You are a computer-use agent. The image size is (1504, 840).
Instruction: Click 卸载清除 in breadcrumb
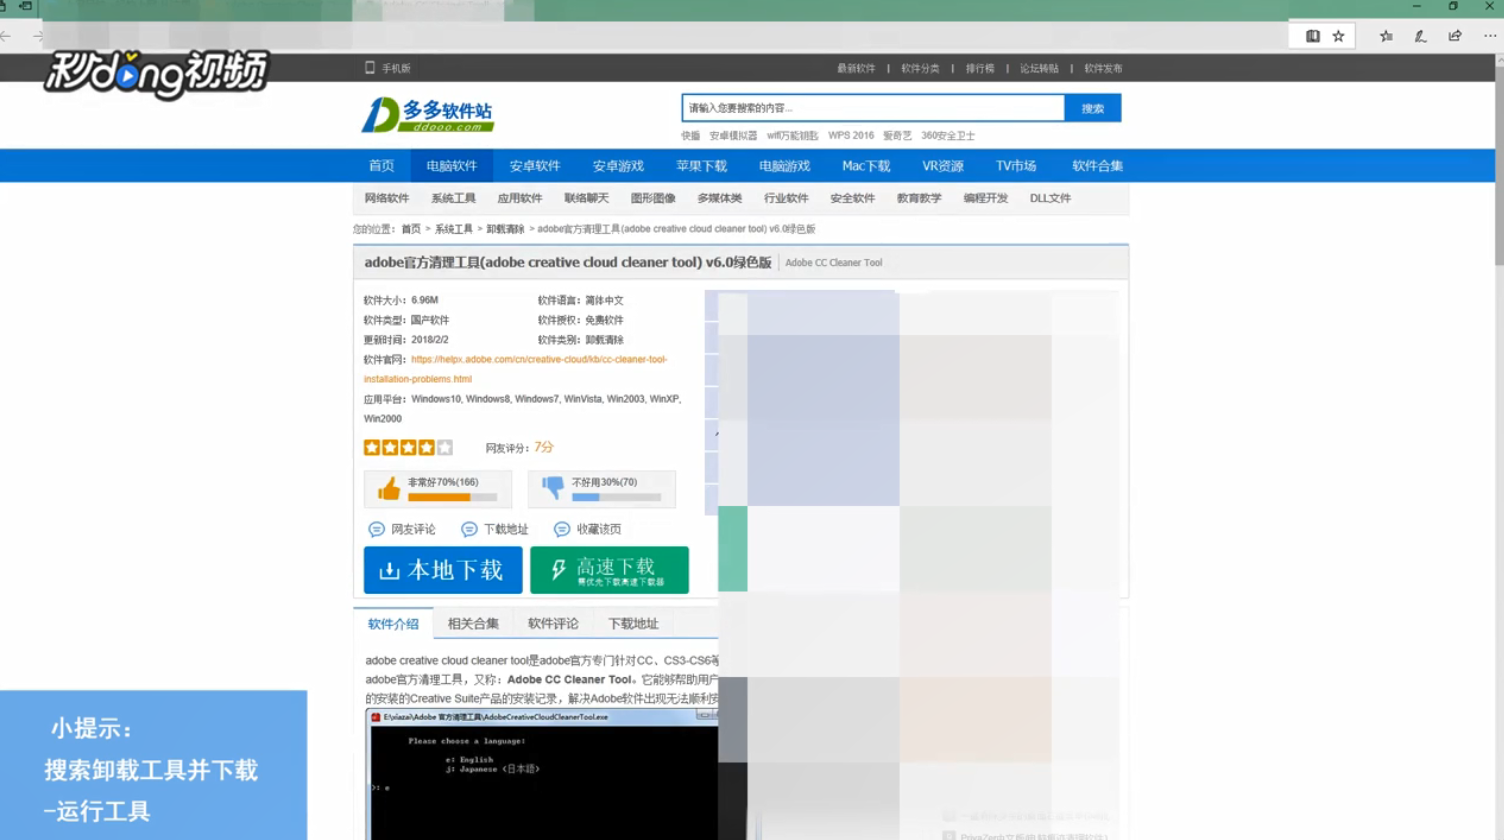[505, 229]
